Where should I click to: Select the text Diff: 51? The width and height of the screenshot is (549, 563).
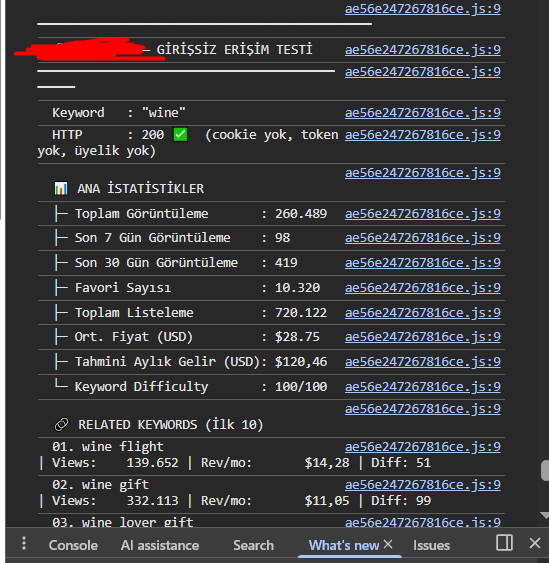click(x=401, y=462)
